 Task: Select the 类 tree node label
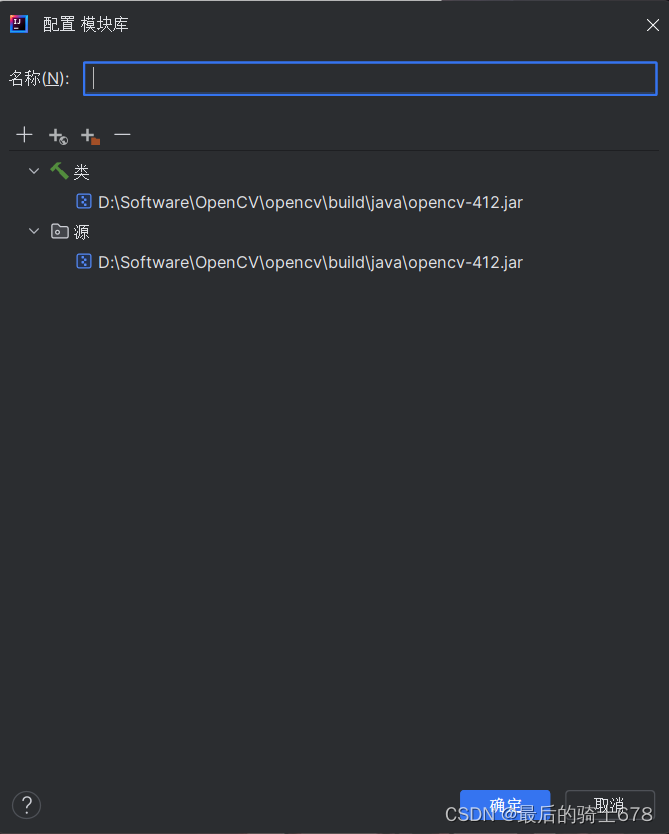click(x=81, y=171)
